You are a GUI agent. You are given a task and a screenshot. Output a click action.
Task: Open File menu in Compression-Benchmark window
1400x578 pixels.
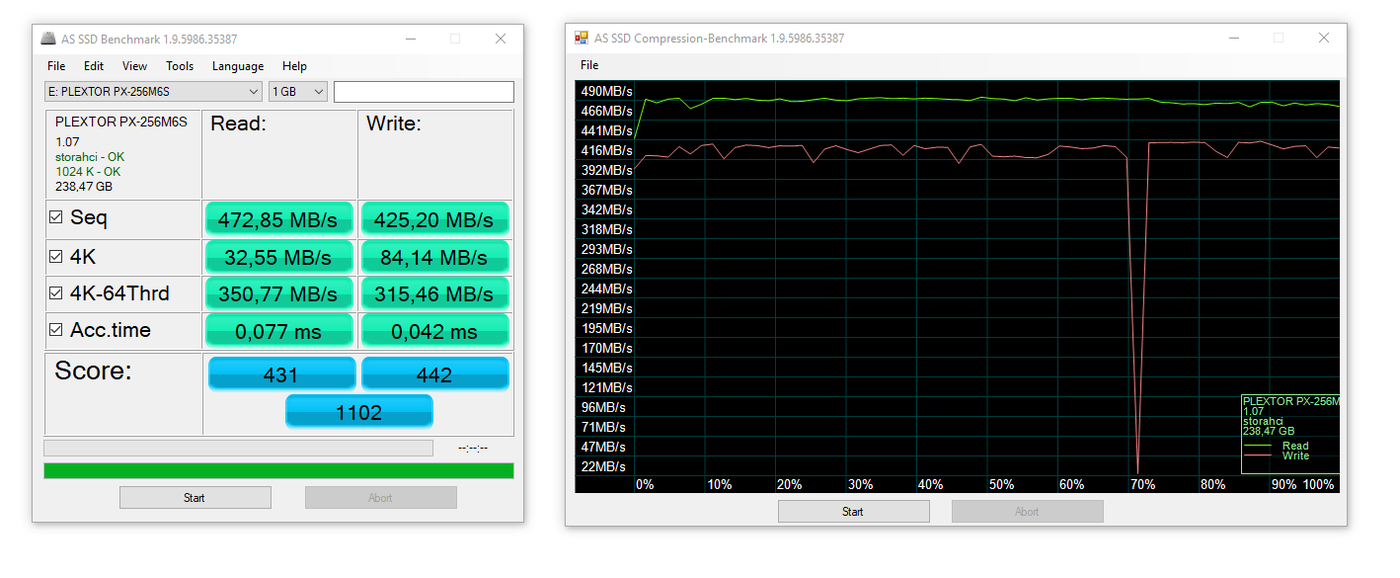pos(589,65)
